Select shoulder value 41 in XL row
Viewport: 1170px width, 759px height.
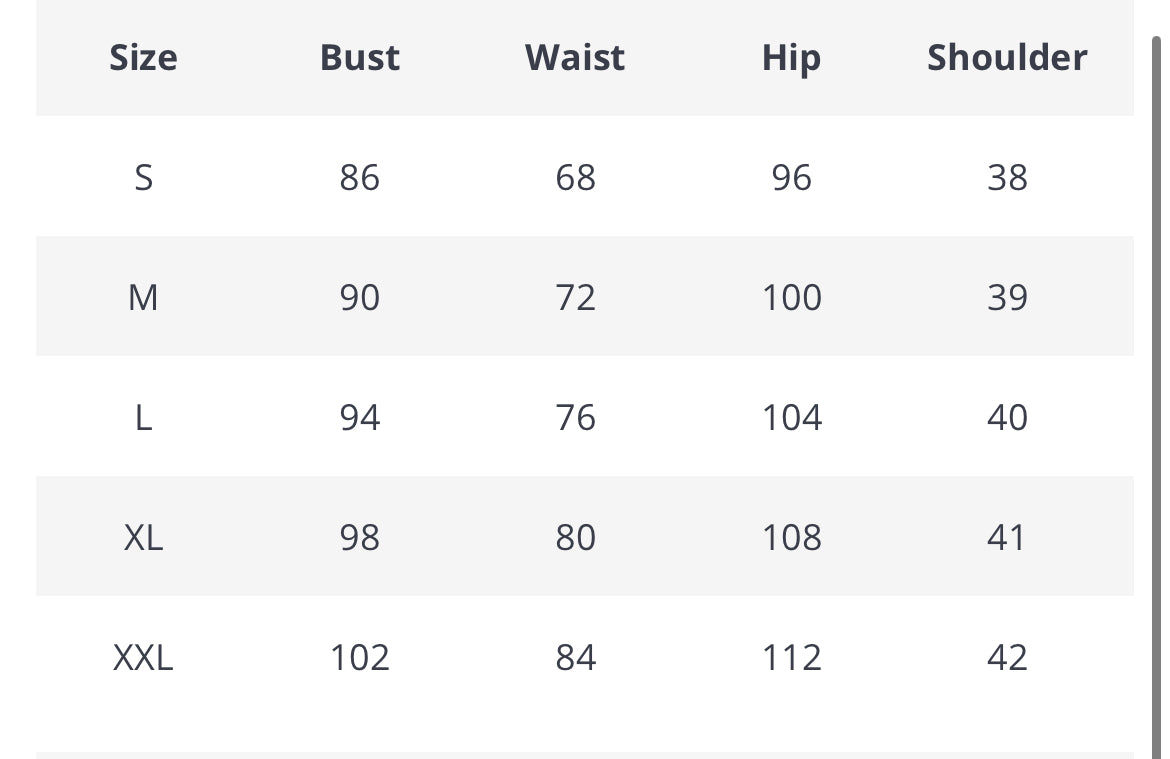[x=1007, y=537]
